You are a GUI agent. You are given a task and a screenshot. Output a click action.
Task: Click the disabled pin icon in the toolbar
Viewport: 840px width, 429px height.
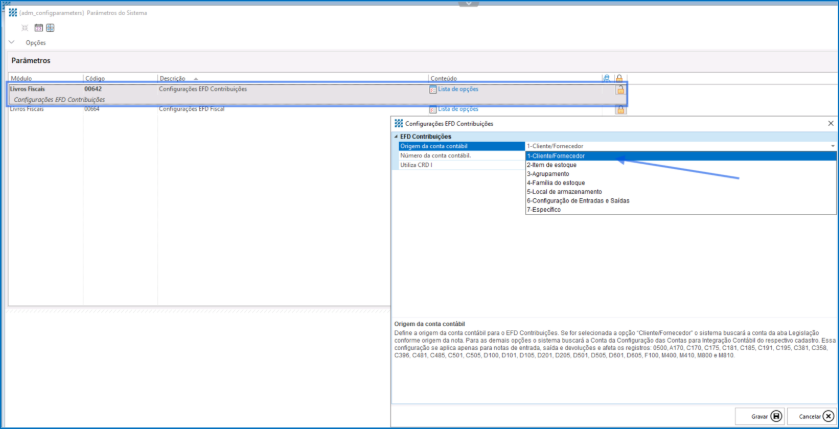25,28
